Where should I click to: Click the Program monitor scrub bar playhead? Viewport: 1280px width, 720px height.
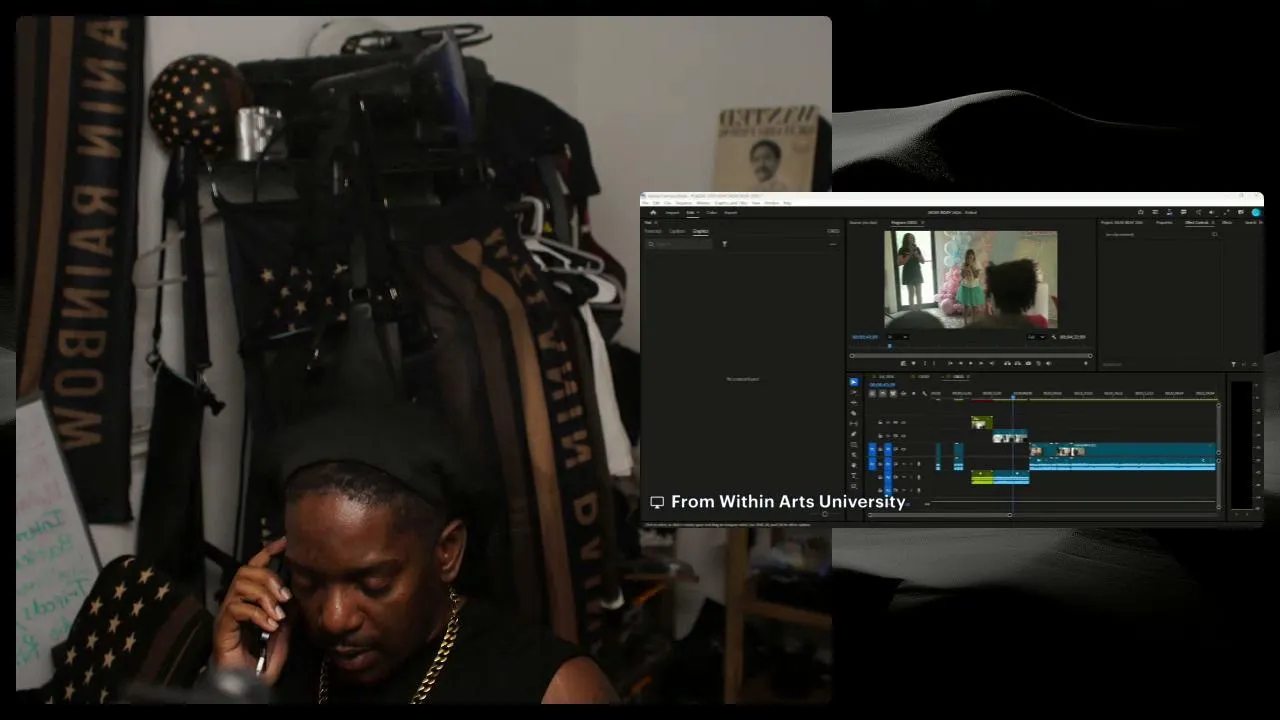tap(890, 346)
